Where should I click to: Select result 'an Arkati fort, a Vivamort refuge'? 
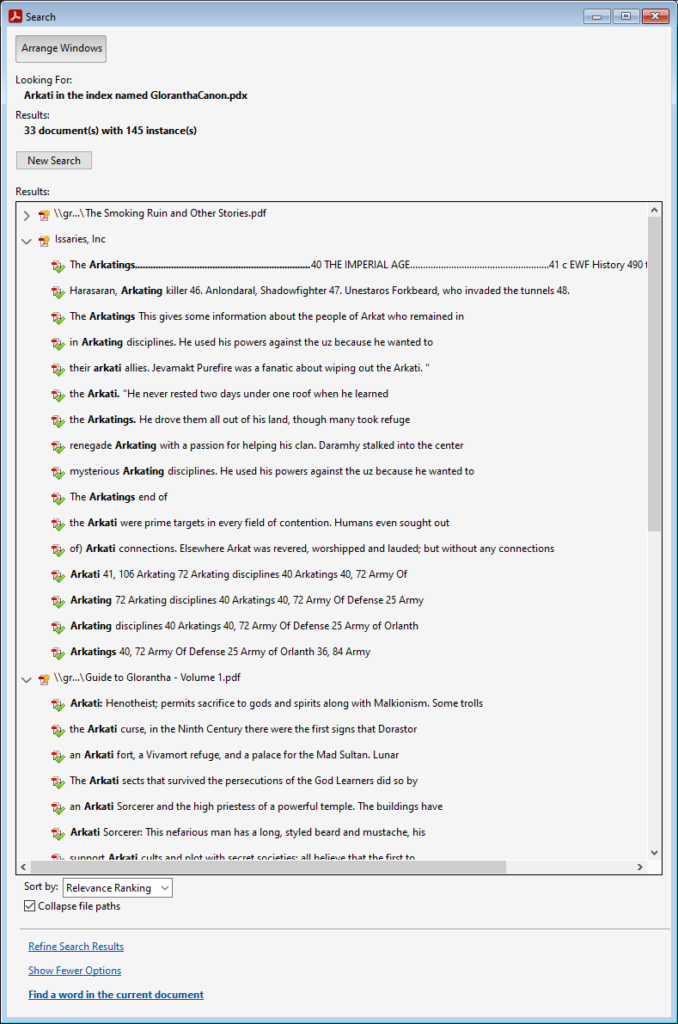(234, 755)
